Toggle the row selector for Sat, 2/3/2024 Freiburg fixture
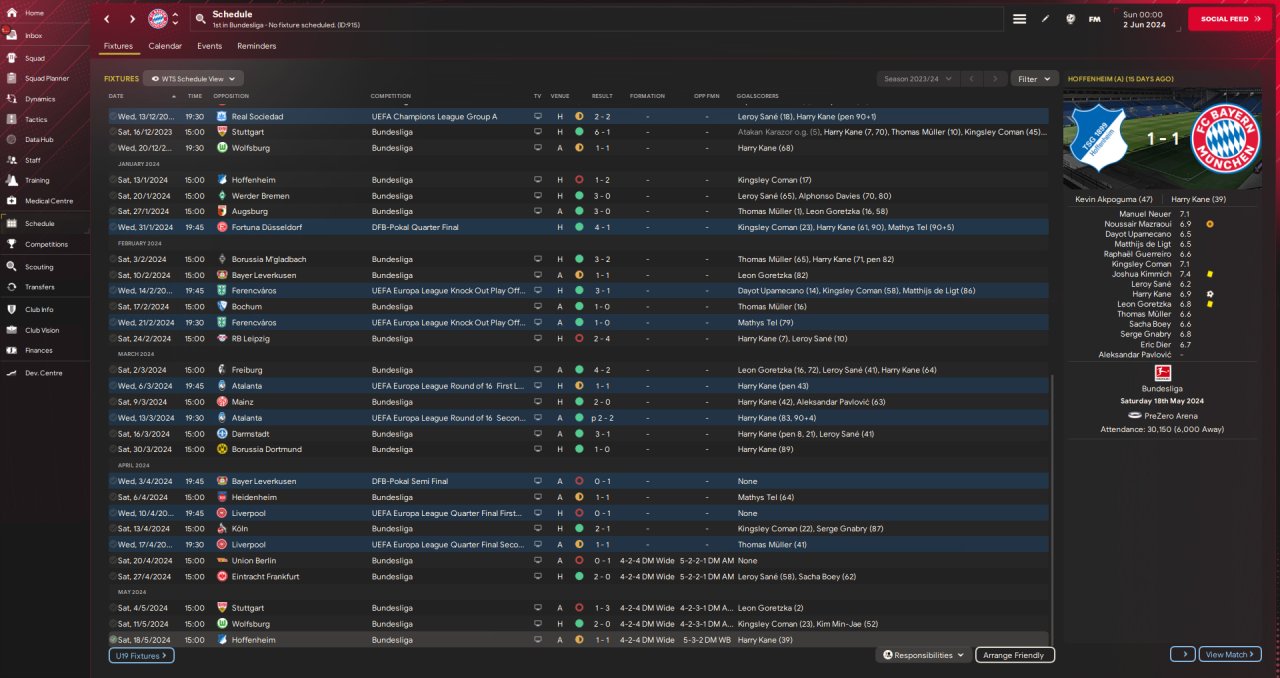 tap(113, 370)
